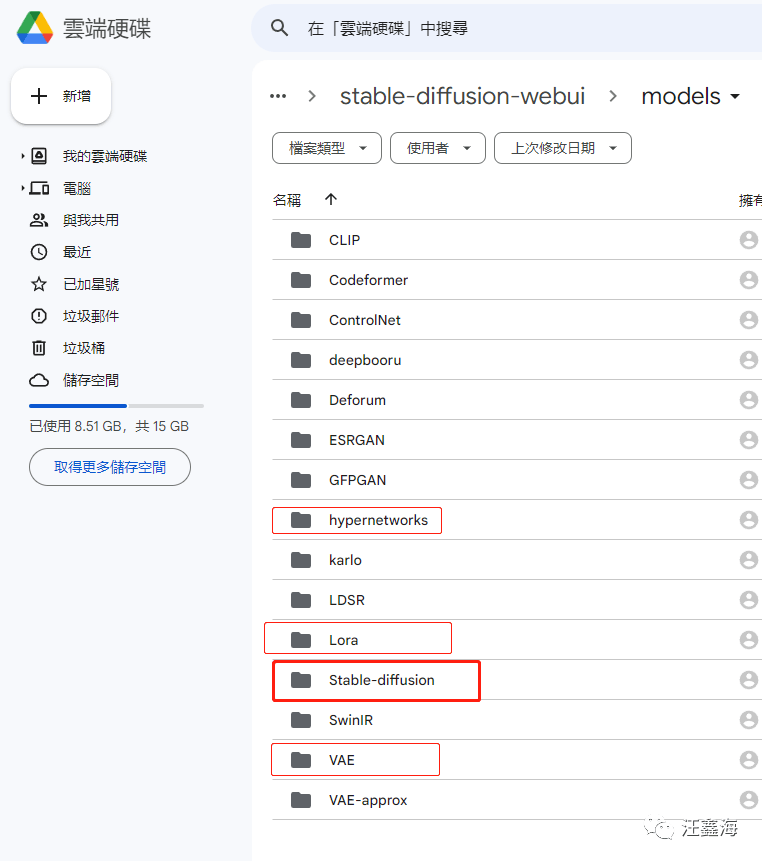Open the 使用者 filter dropdown
The width and height of the screenshot is (762, 861).
[x=438, y=148]
